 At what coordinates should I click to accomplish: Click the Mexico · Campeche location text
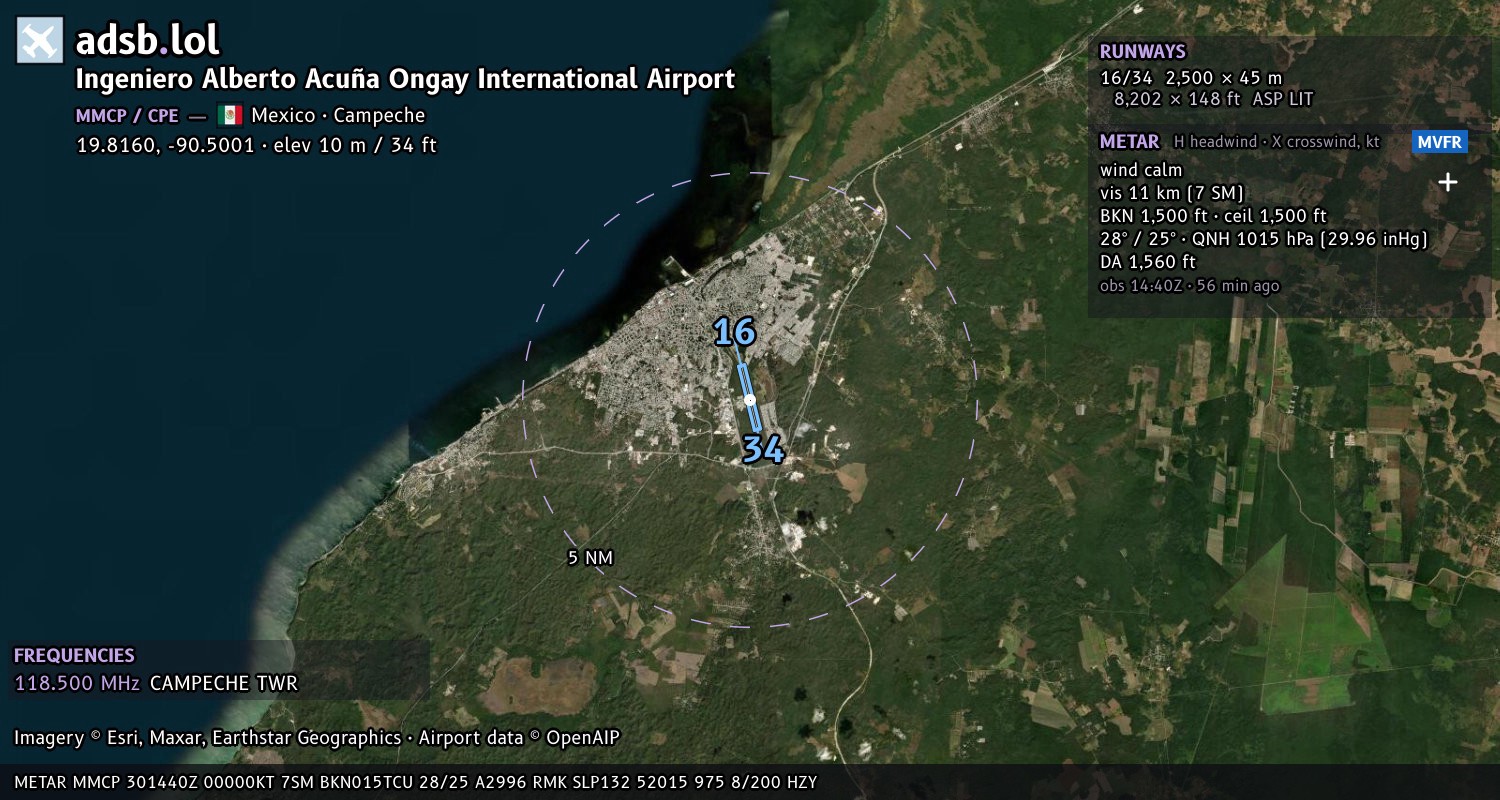click(338, 116)
